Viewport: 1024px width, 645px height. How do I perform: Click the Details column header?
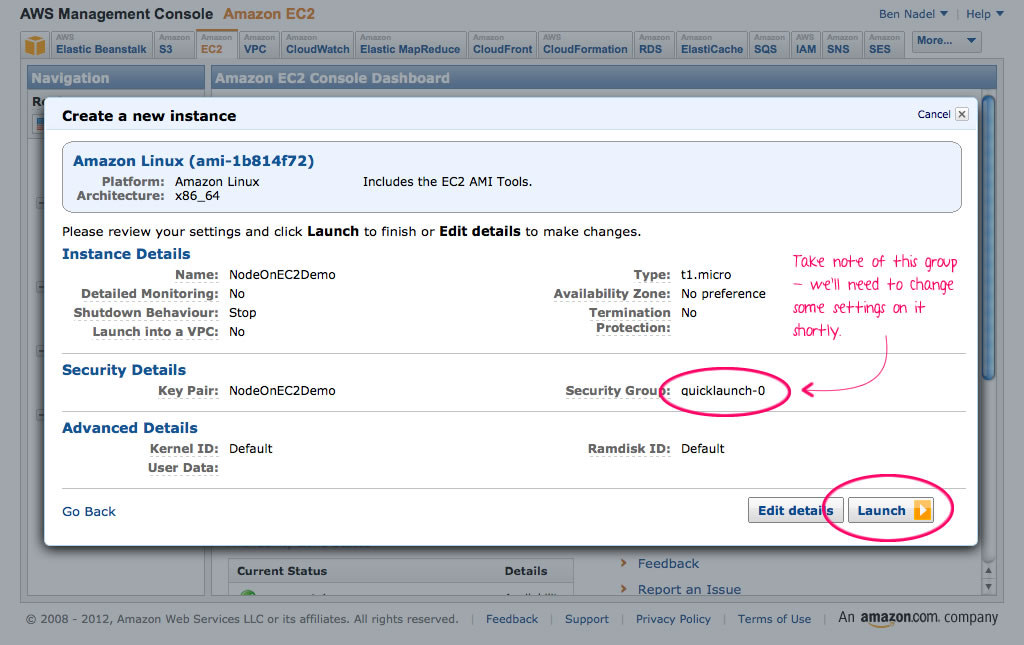(526, 571)
